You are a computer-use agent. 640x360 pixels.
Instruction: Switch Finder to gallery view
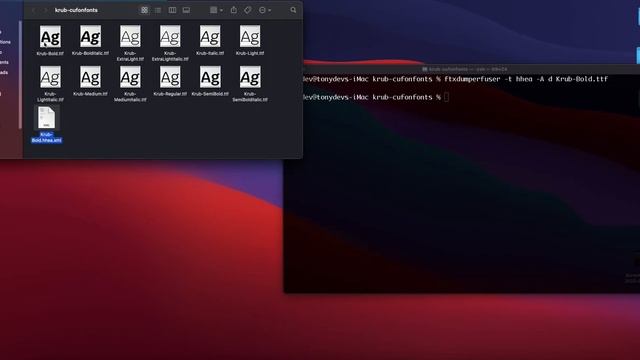tap(186, 10)
